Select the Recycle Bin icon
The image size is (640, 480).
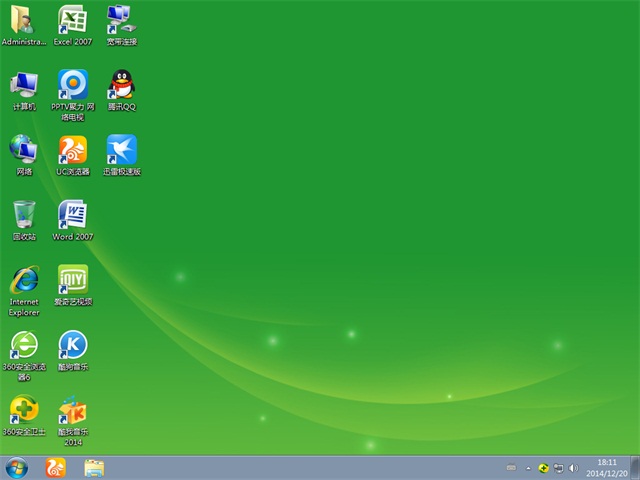click(24, 215)
